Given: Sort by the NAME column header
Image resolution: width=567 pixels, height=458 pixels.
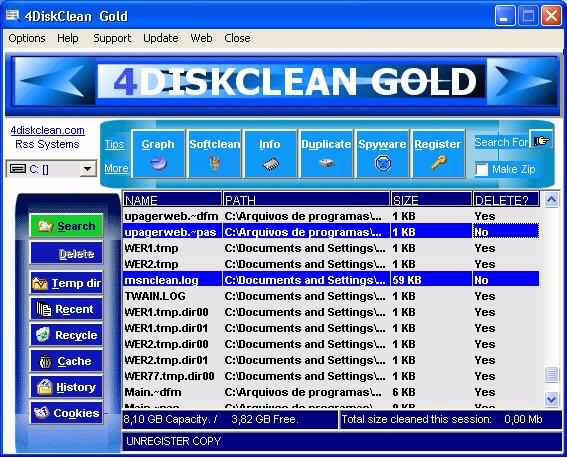Looking at the screenshot, I should click(172, 200).
